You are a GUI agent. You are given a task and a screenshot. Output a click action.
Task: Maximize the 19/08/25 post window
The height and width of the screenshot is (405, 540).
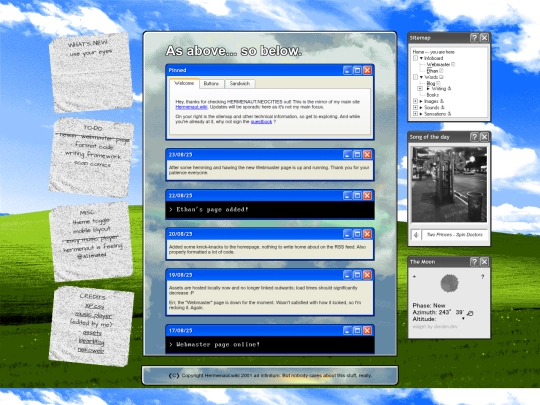[357, 275]
